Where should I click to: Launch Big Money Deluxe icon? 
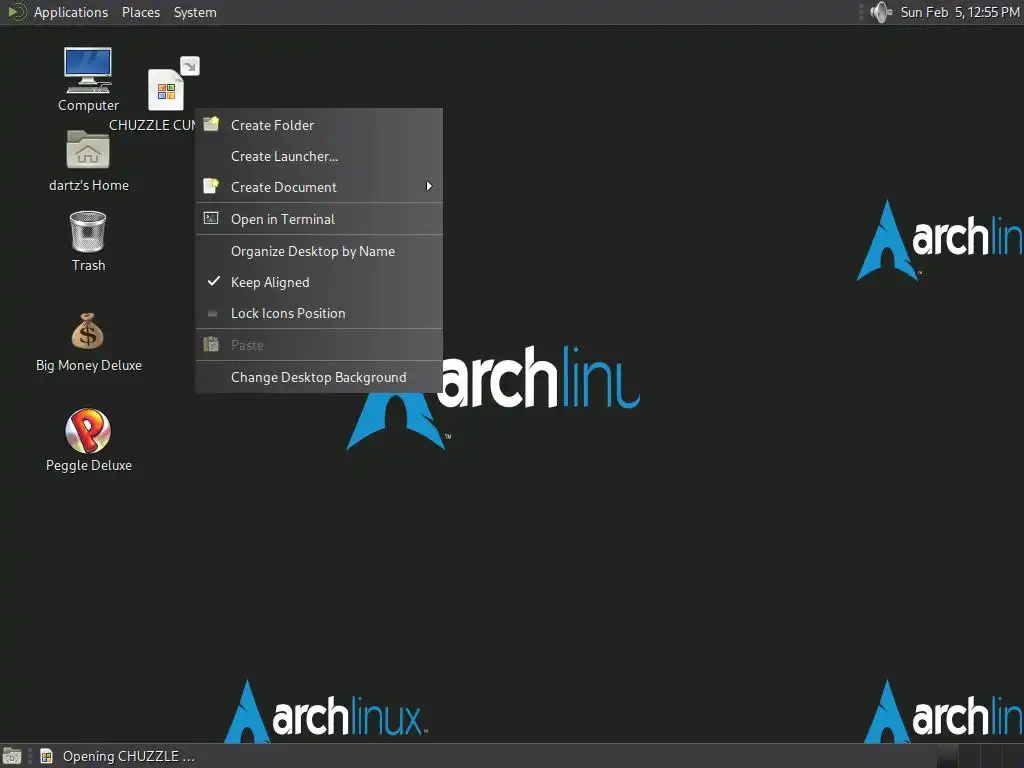click(88, 331)
